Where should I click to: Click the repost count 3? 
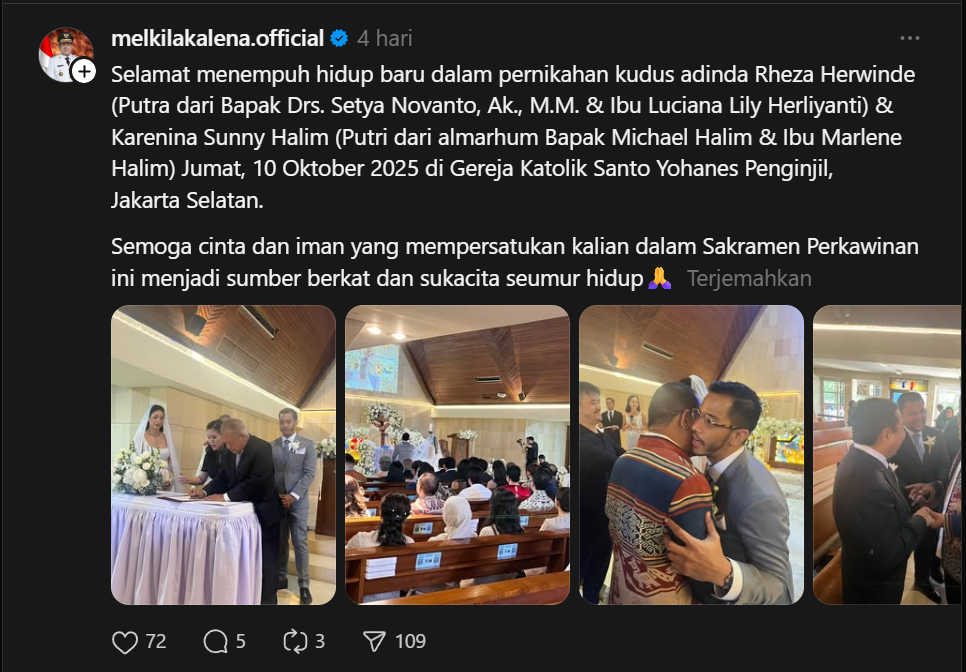point(320,642)
